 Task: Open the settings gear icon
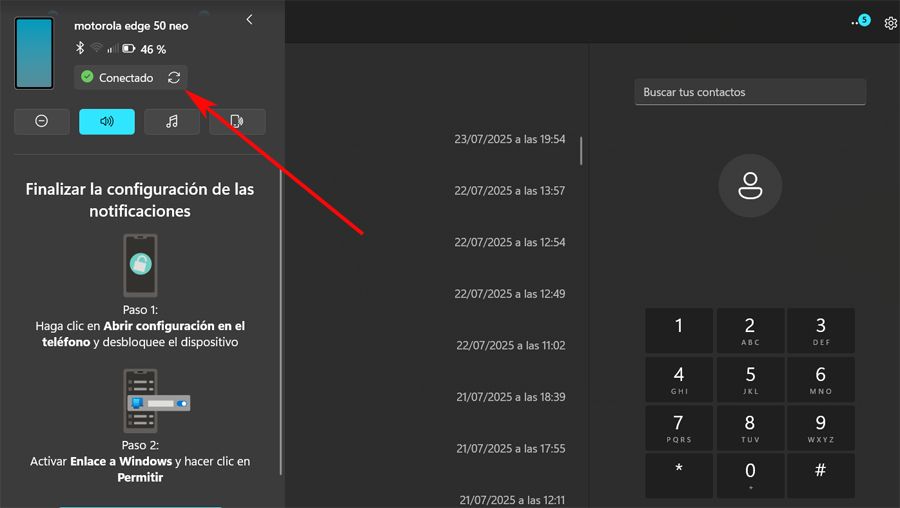click(890, 23)
